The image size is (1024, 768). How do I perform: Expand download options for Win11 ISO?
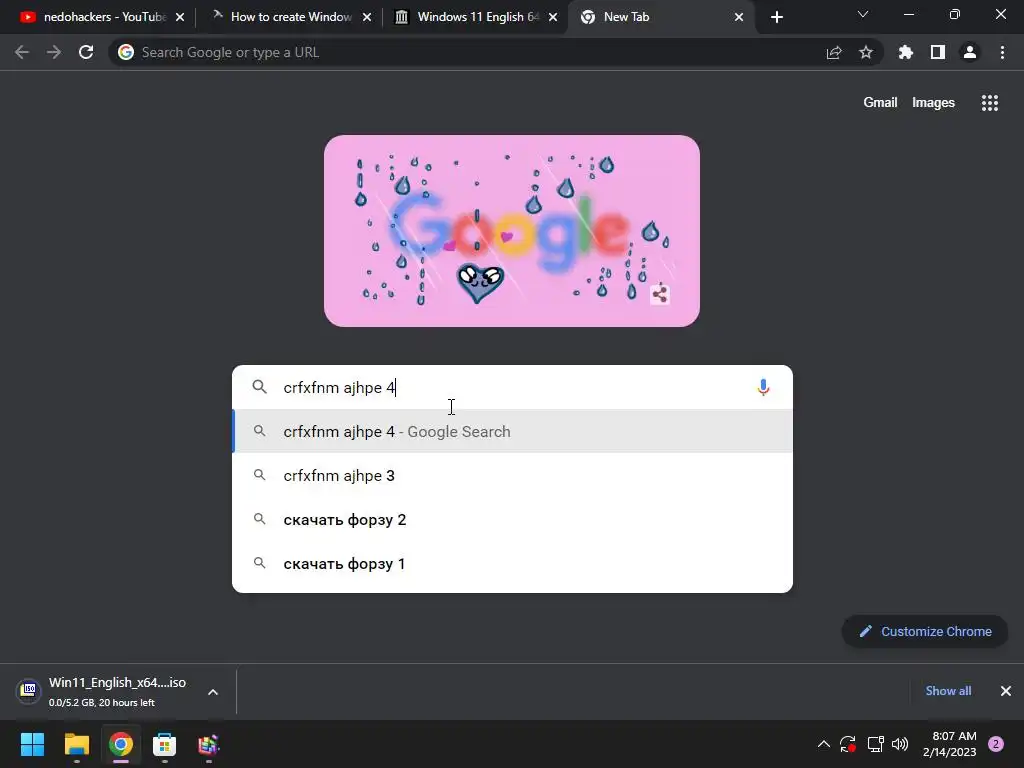tap(213, 692)
